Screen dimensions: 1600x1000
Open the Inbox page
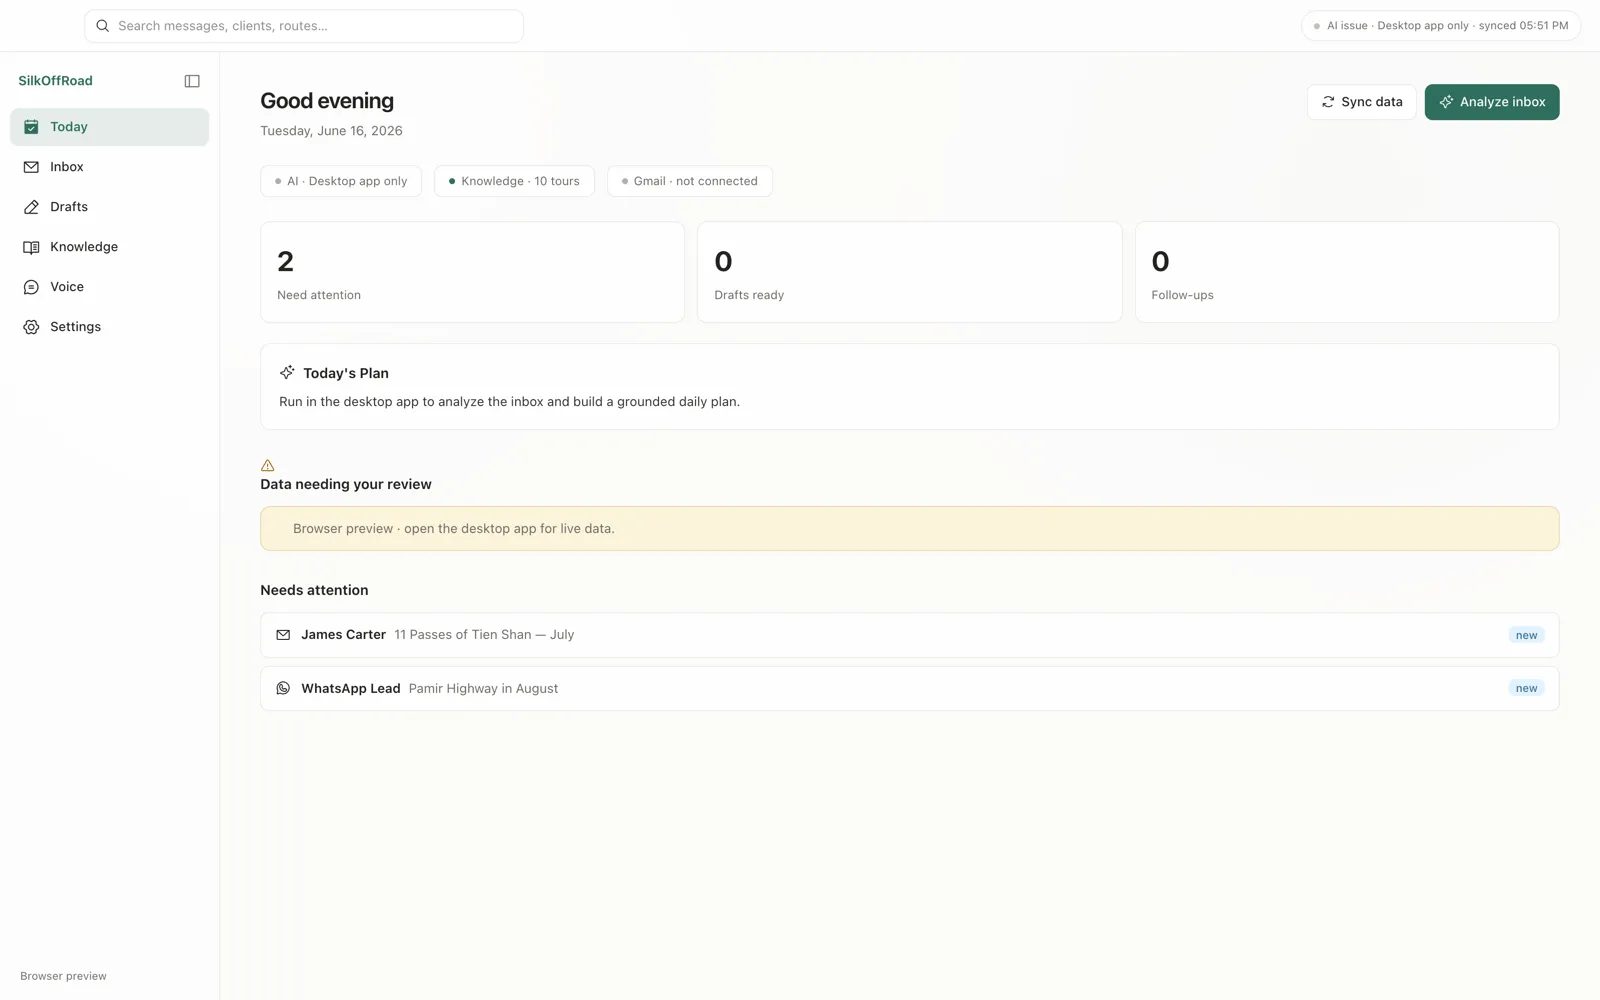click(109, 167)
